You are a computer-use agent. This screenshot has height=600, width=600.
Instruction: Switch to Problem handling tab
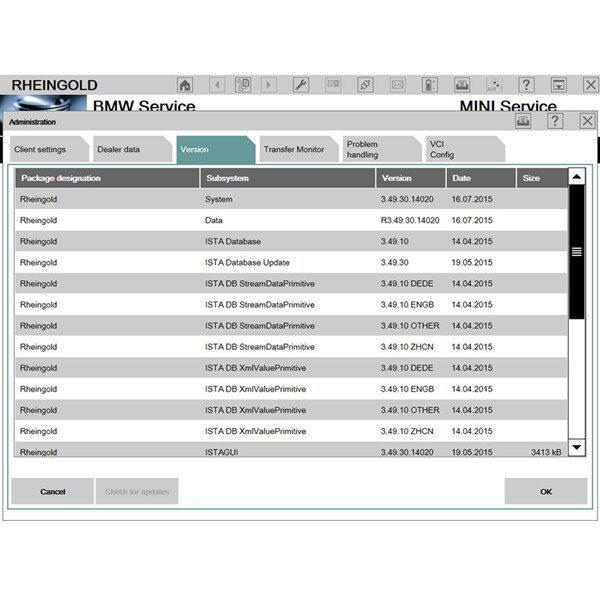[382, 150]
